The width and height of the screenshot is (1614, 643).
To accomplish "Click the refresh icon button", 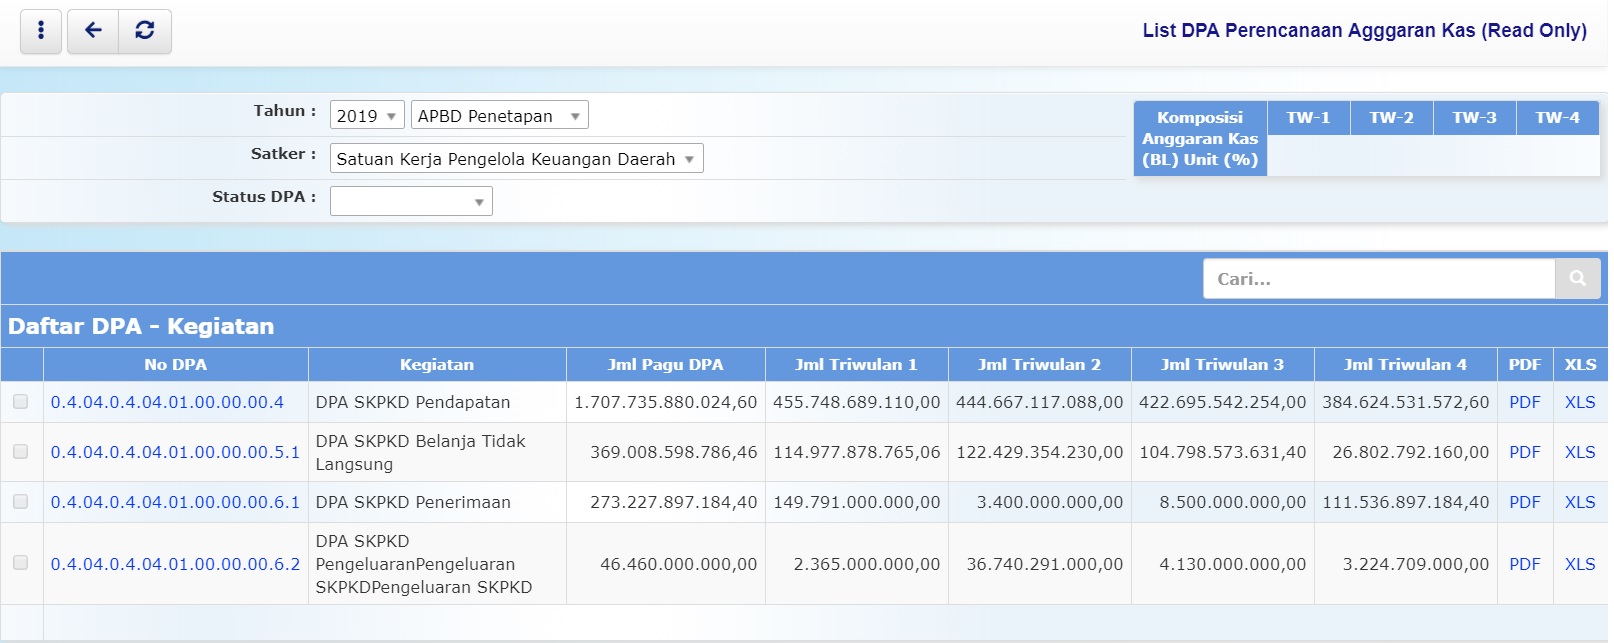I will 145,31.
